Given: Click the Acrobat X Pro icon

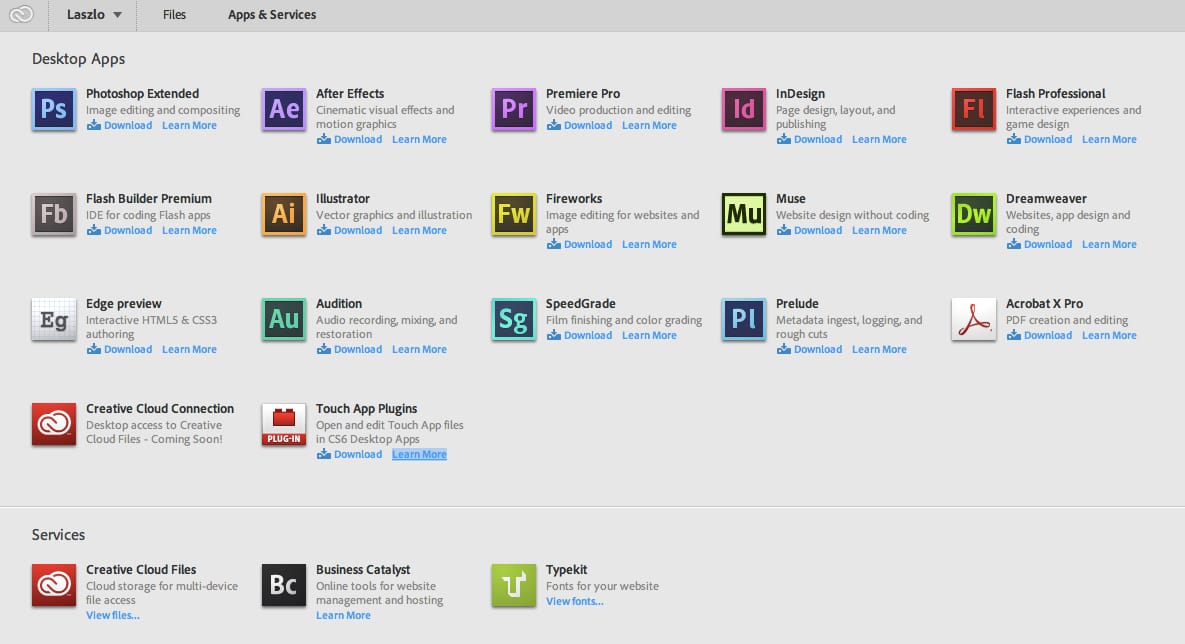Looking at the screenshot, I should pos(973,319).
